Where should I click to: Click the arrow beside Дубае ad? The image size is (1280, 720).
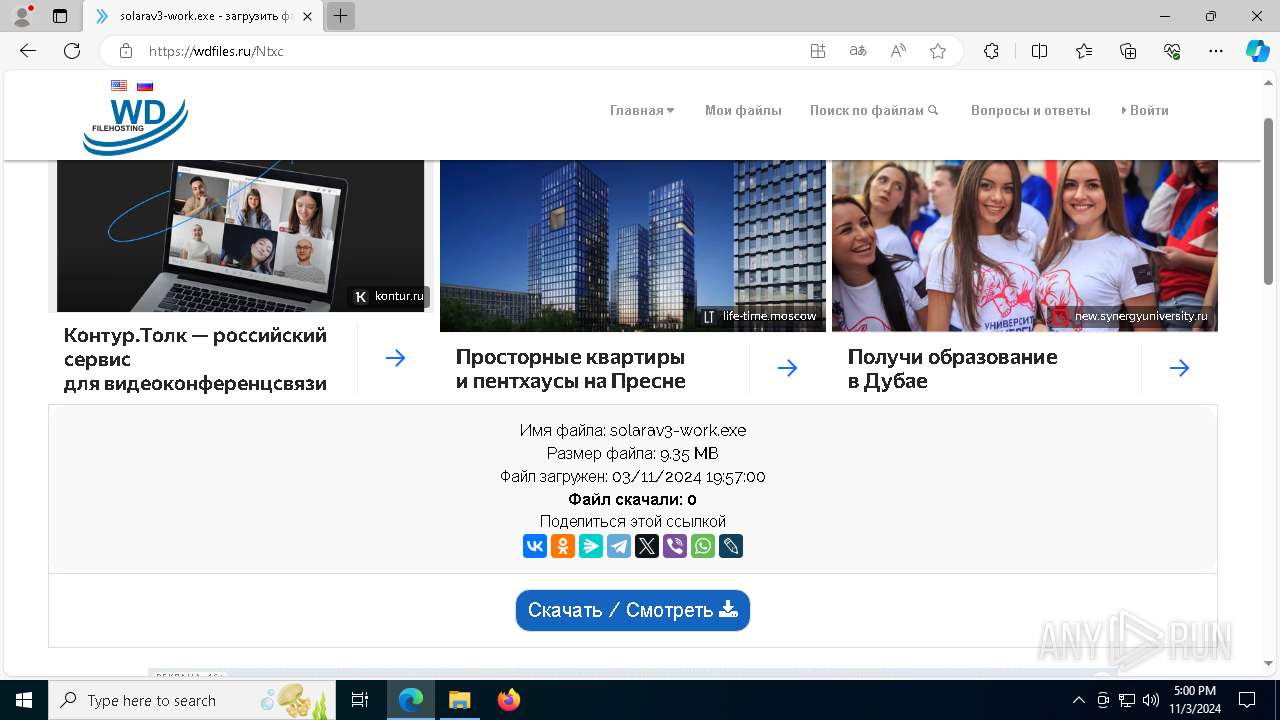tap(1180, 369)
